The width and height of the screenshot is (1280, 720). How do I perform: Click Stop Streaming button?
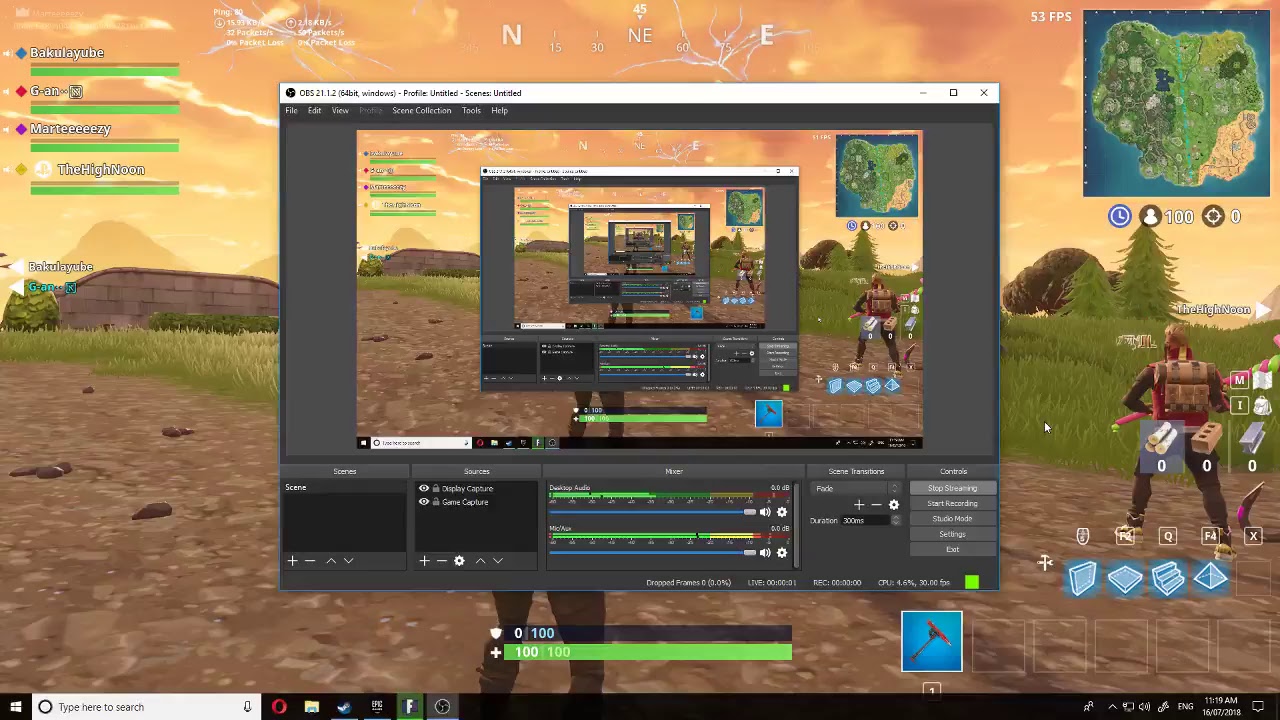pos(952,488)
